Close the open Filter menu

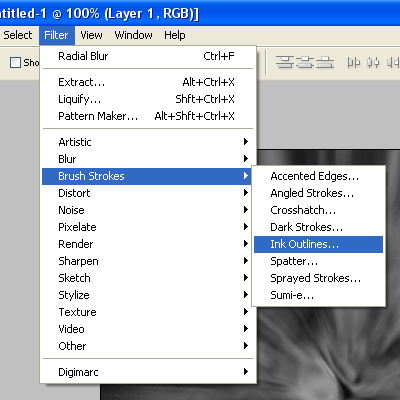pos(56,35)
